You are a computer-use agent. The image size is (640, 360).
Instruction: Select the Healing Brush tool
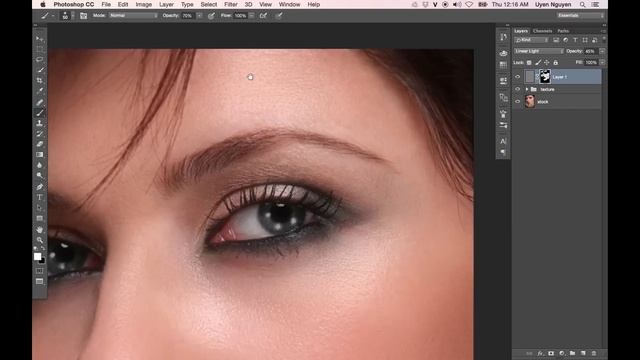tap(40, 102)
